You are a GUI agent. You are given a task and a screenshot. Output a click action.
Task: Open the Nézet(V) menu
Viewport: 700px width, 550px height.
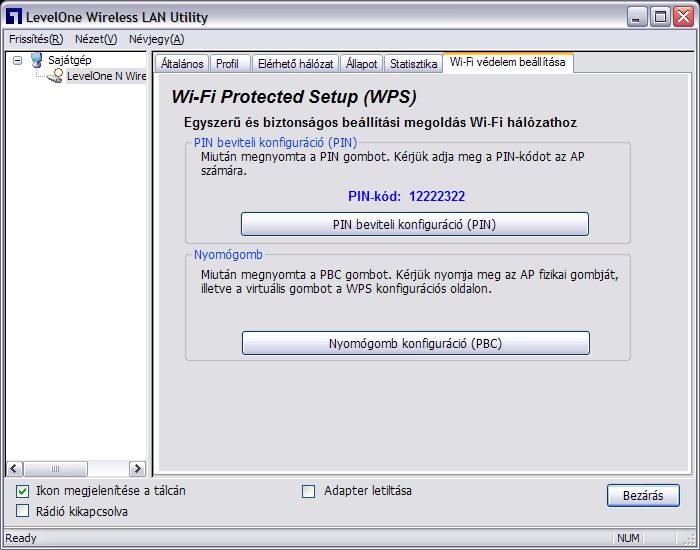(96, 39)
